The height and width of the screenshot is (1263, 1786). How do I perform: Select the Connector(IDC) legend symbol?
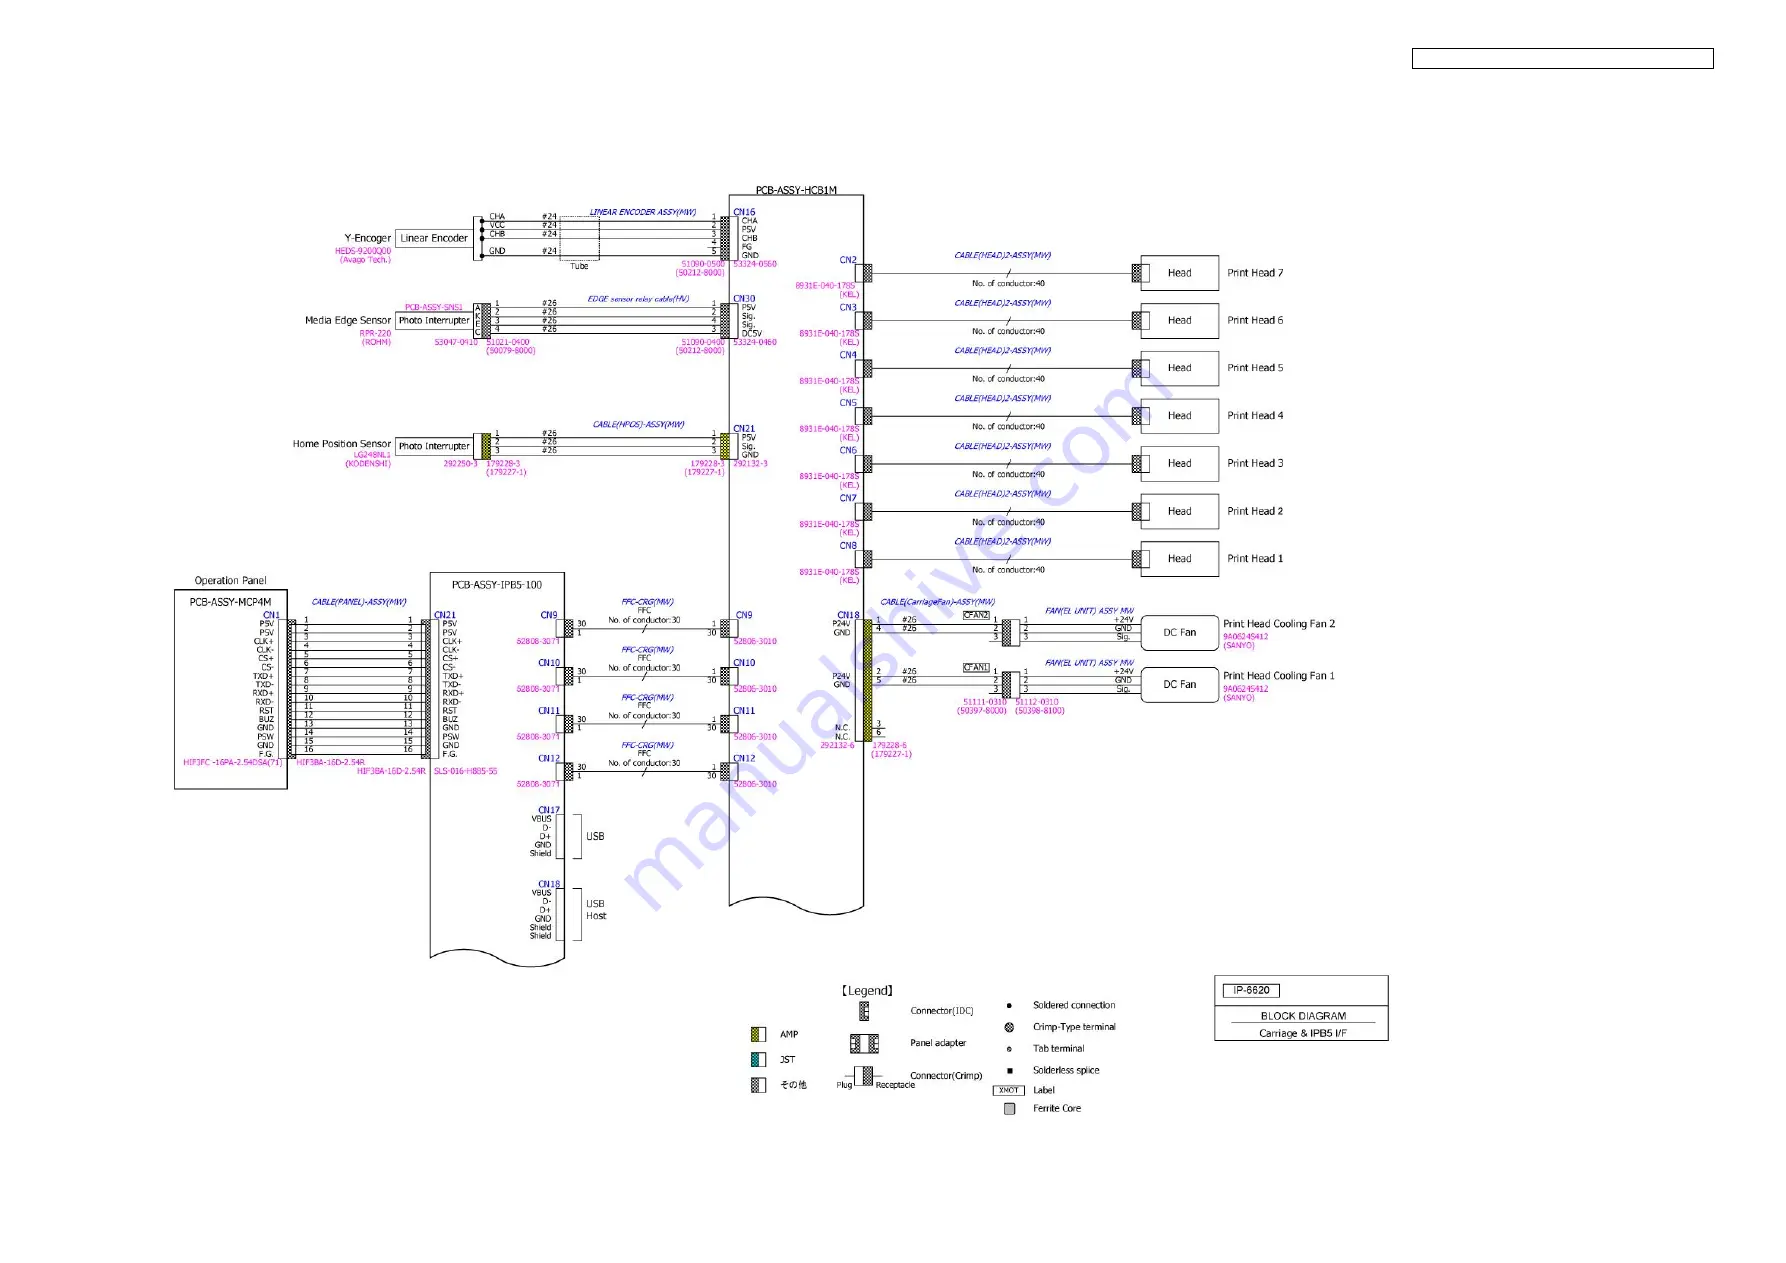click(x=864, y=1011)
